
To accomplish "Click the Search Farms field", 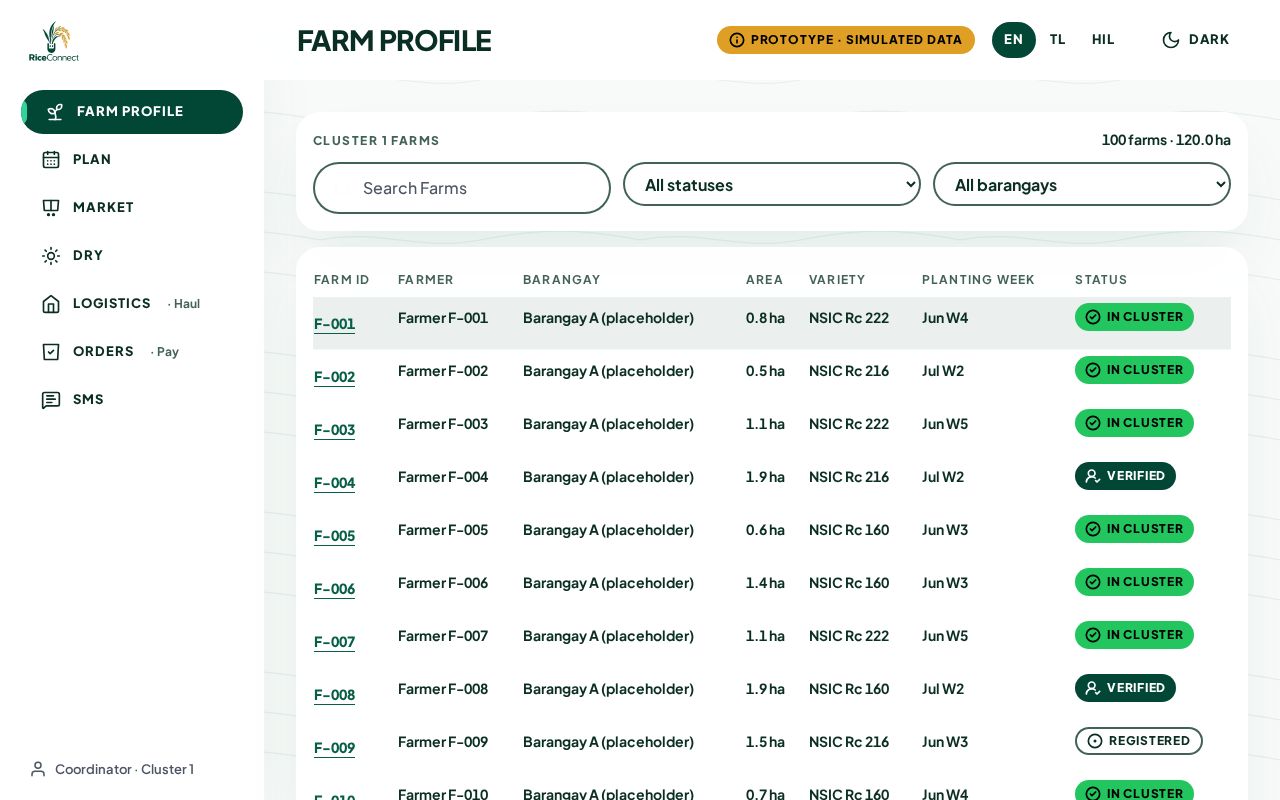I will click(x=462, y=188).
